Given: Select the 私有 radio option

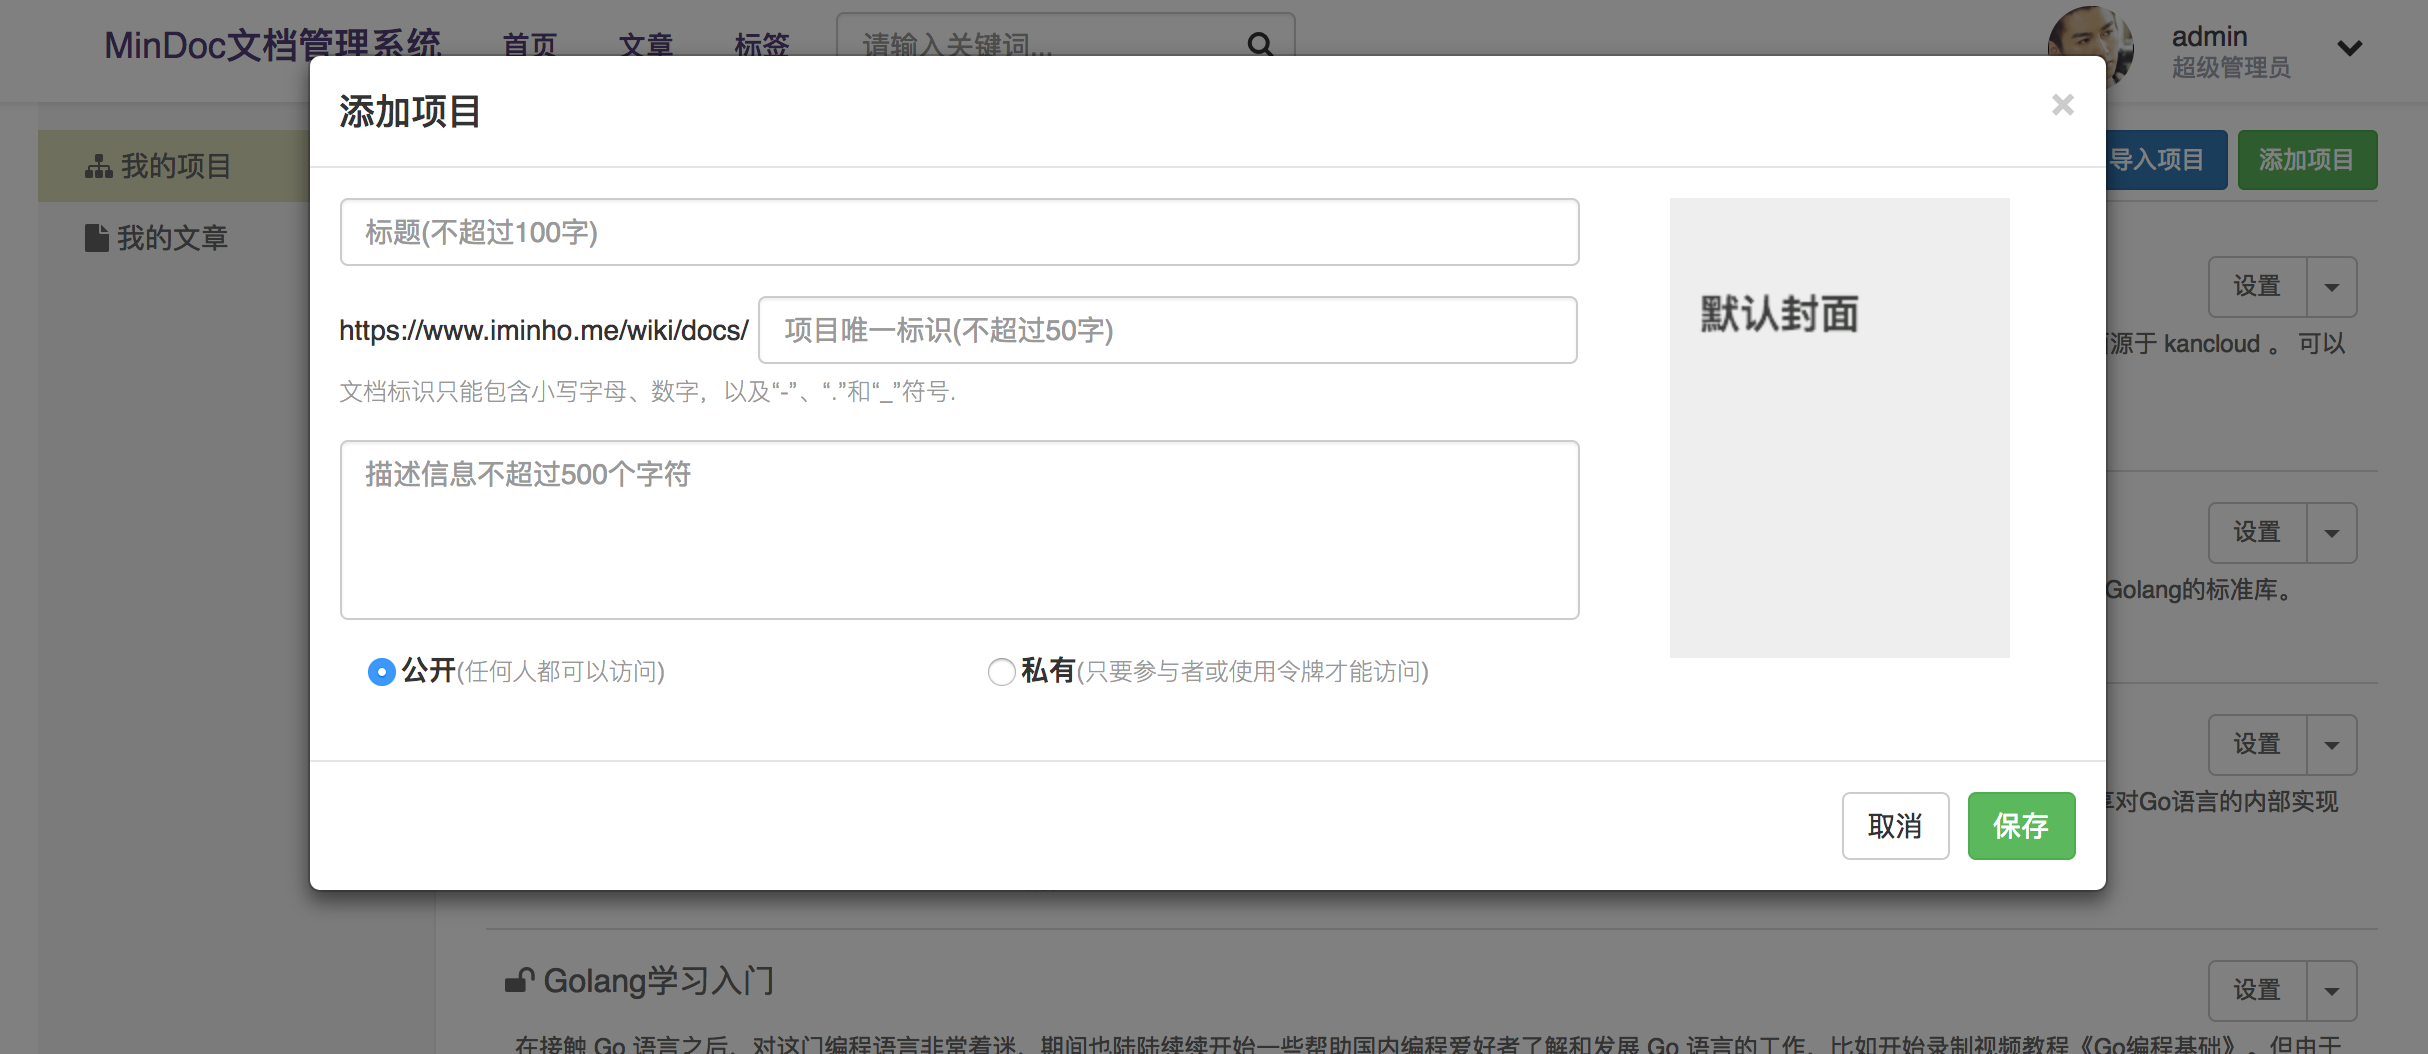Looking at the screenshot, I should pos(1001,672).
